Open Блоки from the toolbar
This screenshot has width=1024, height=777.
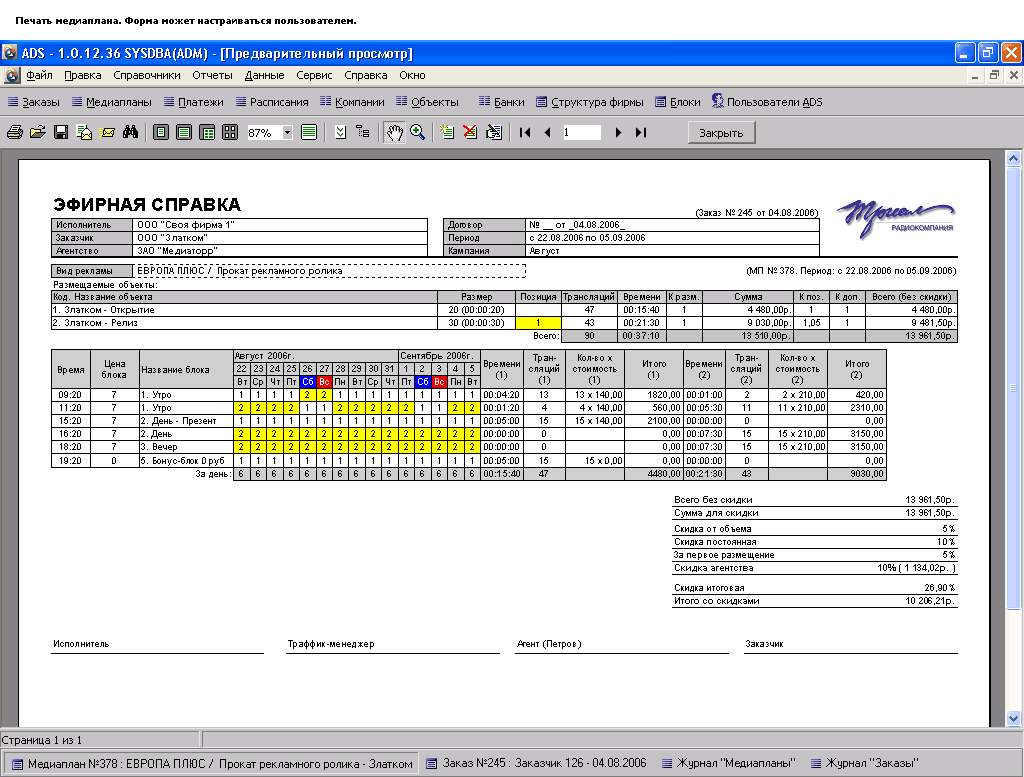point(677,102)
